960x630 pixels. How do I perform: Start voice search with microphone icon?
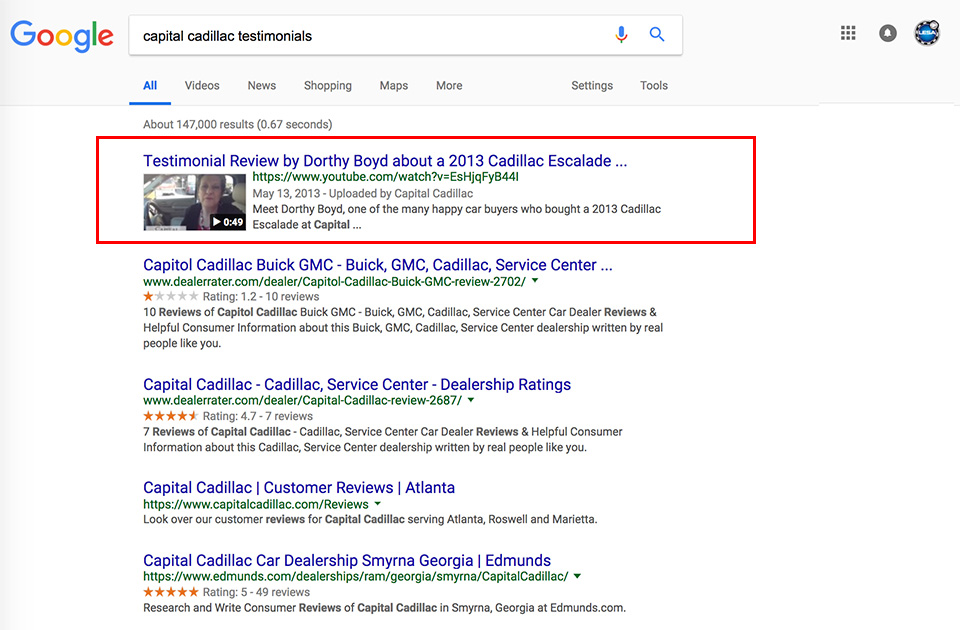621,35
